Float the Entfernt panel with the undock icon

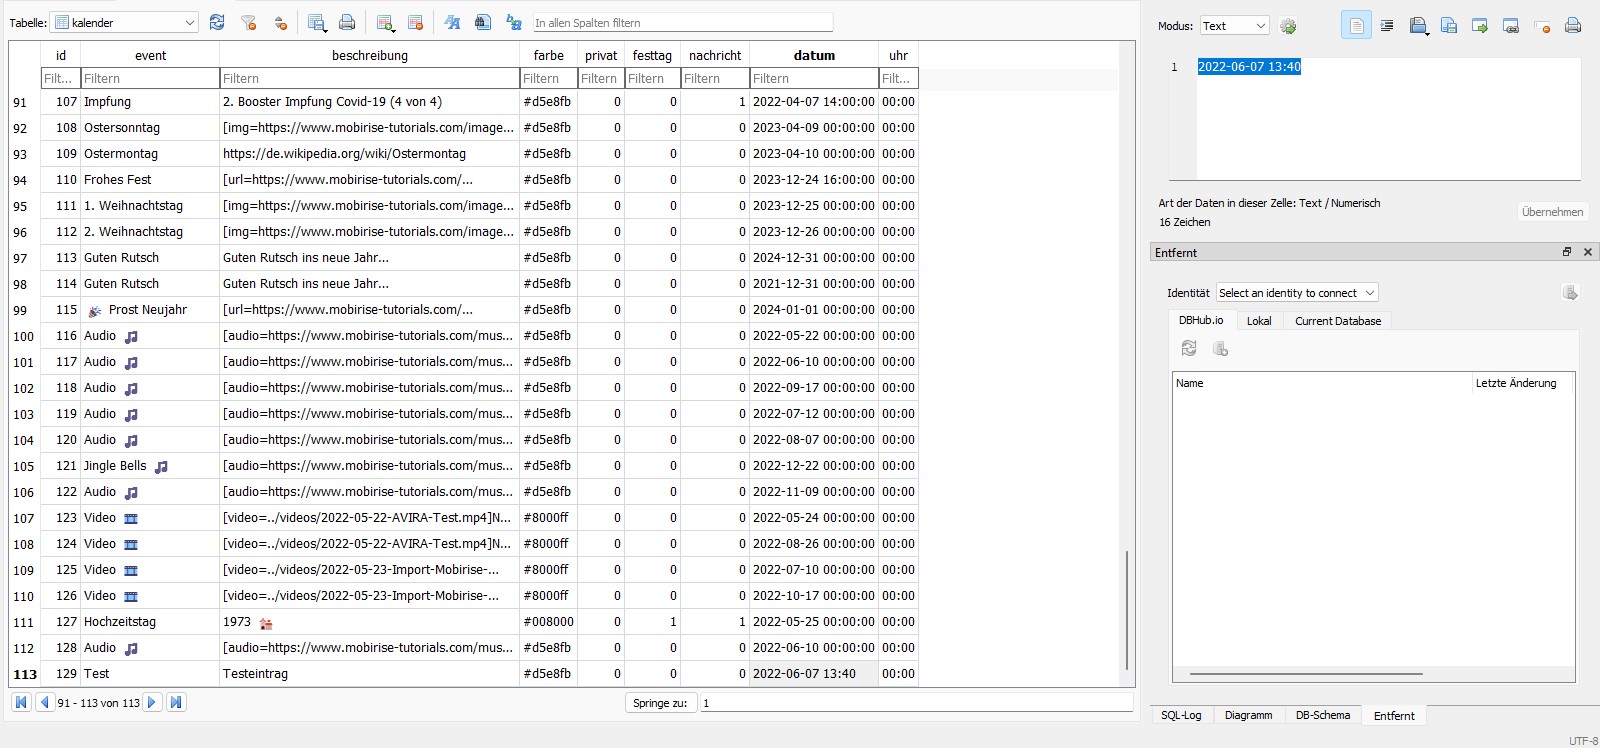[x=1567, y=252]
